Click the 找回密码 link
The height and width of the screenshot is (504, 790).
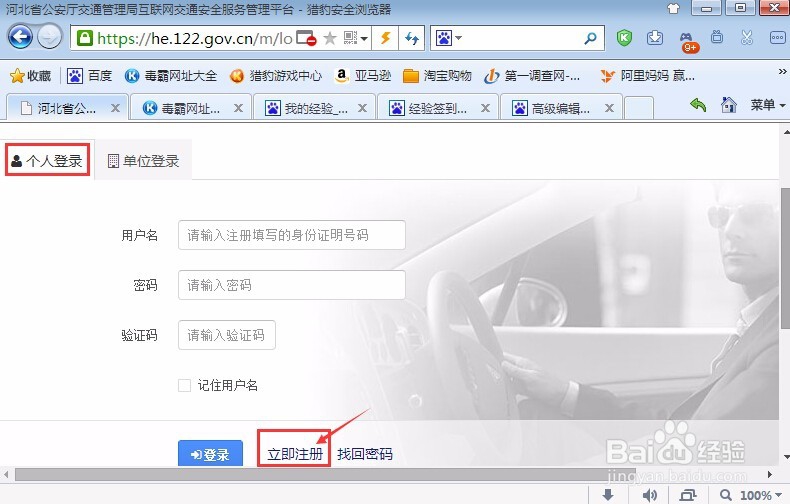pos(365,454)
